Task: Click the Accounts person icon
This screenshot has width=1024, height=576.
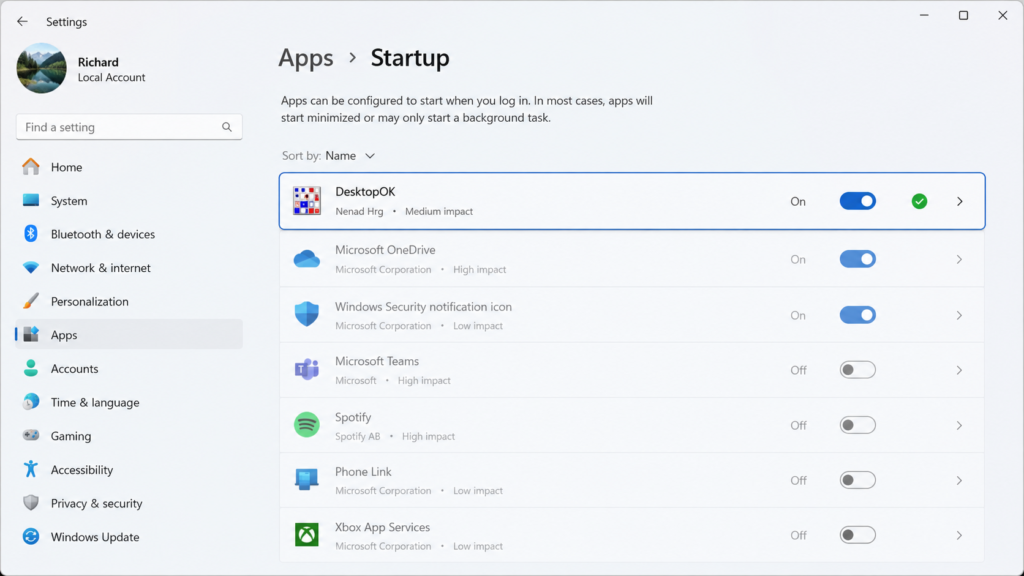Action: (31, 368)
